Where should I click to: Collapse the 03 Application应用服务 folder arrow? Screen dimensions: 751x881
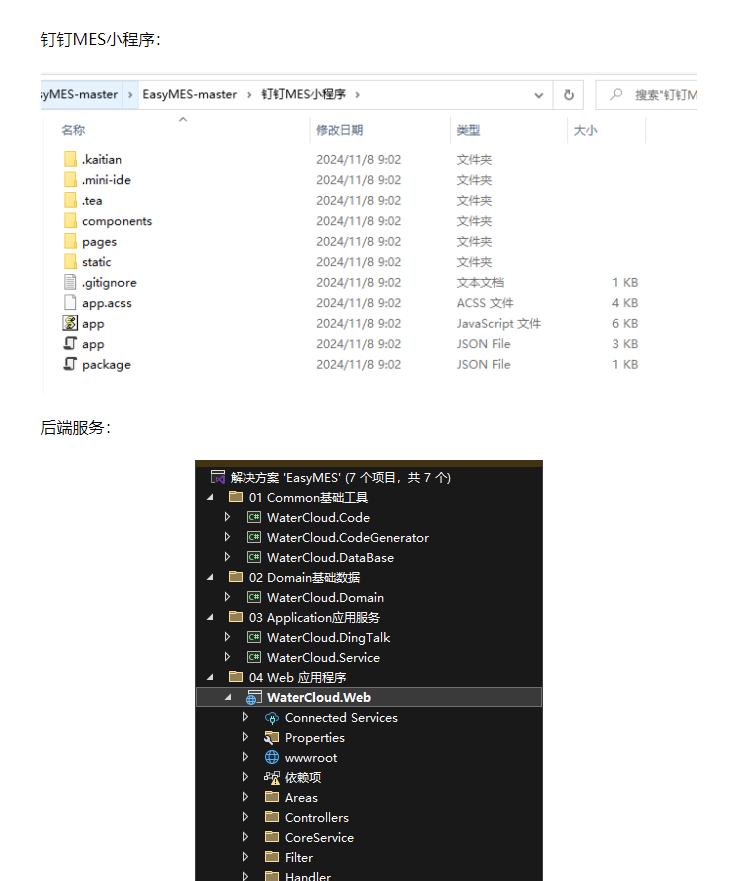click(211, 617)
